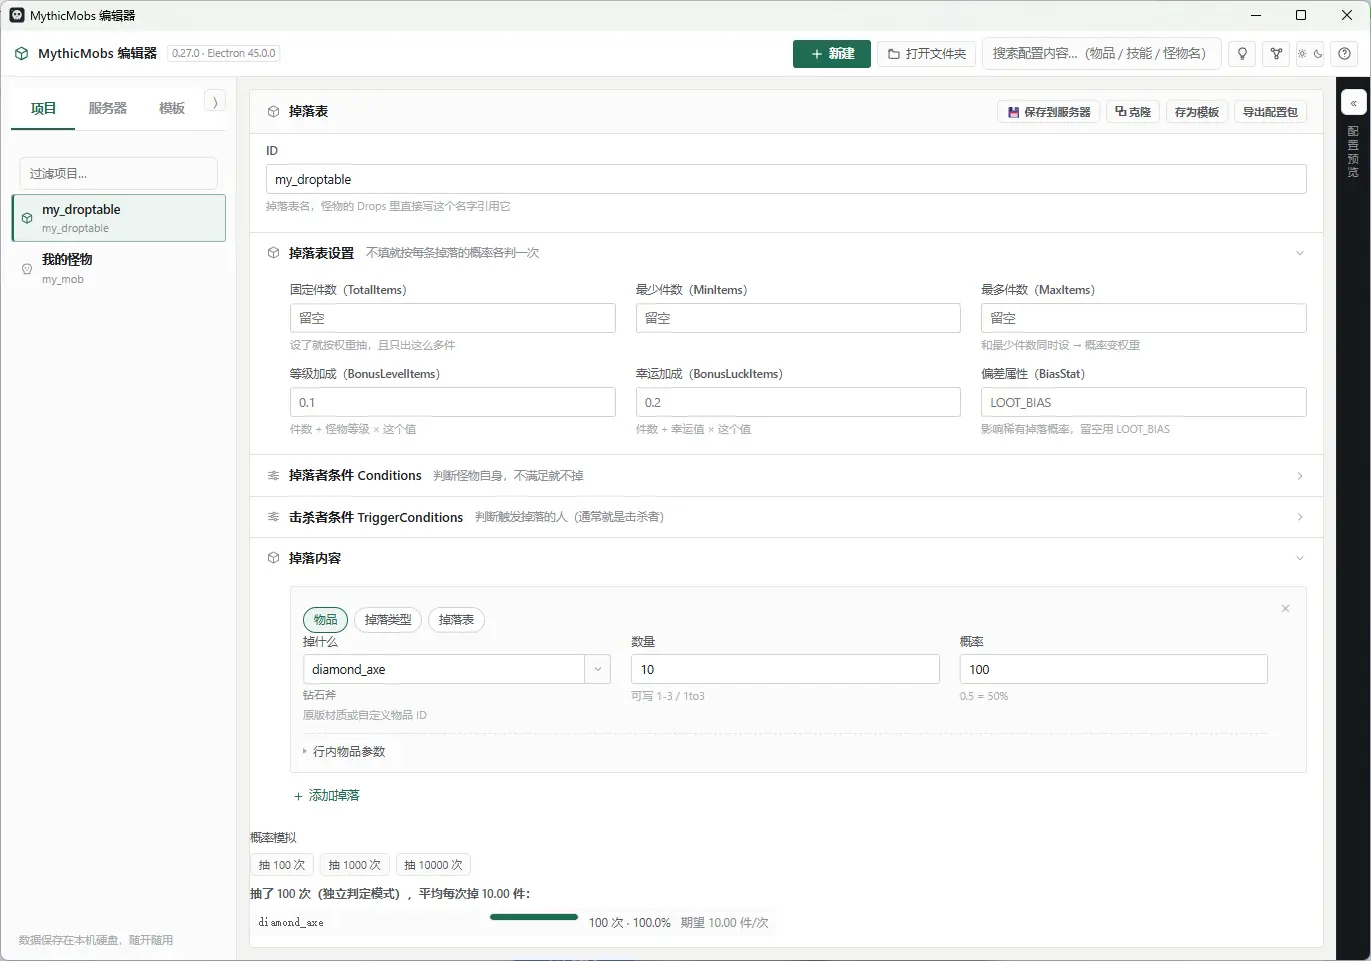The height and width of the screenshot is (961, 1371).
Task: Clone the droptable with 克隆
Action: [1133, 112]
